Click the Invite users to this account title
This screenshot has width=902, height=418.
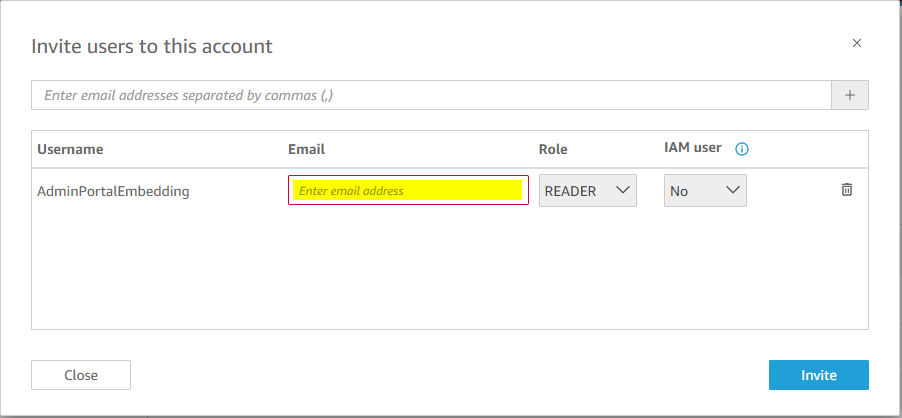point(152,46)
